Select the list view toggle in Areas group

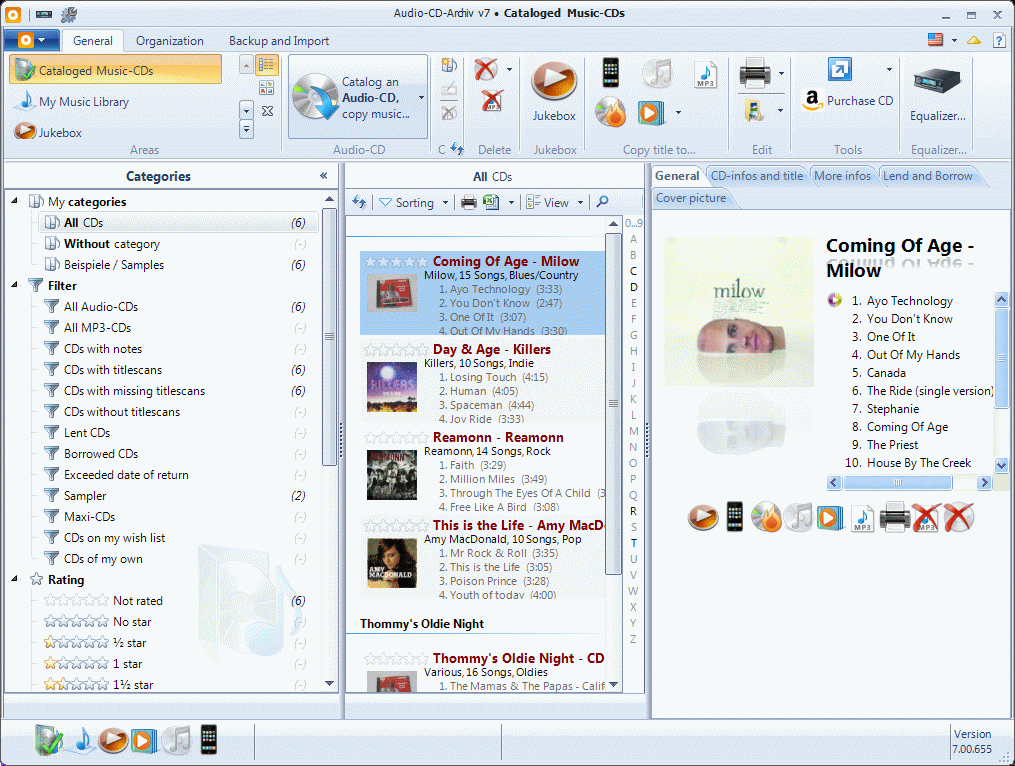point(267,65)
